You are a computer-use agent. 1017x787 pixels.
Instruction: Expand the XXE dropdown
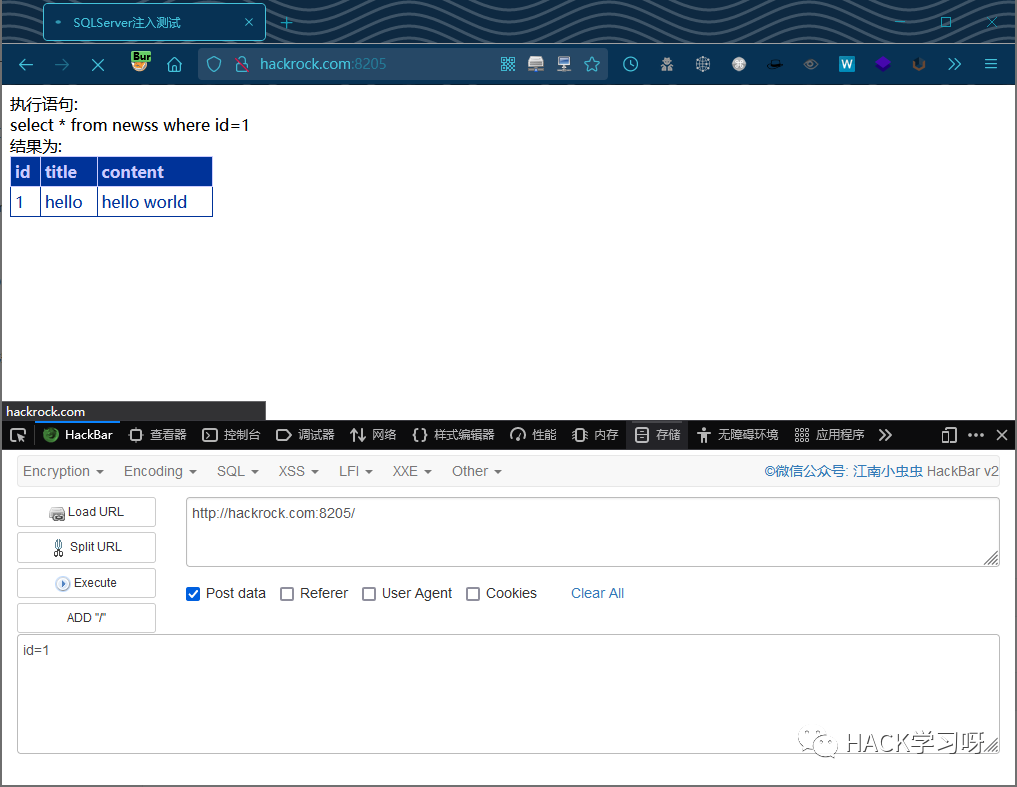412,472
